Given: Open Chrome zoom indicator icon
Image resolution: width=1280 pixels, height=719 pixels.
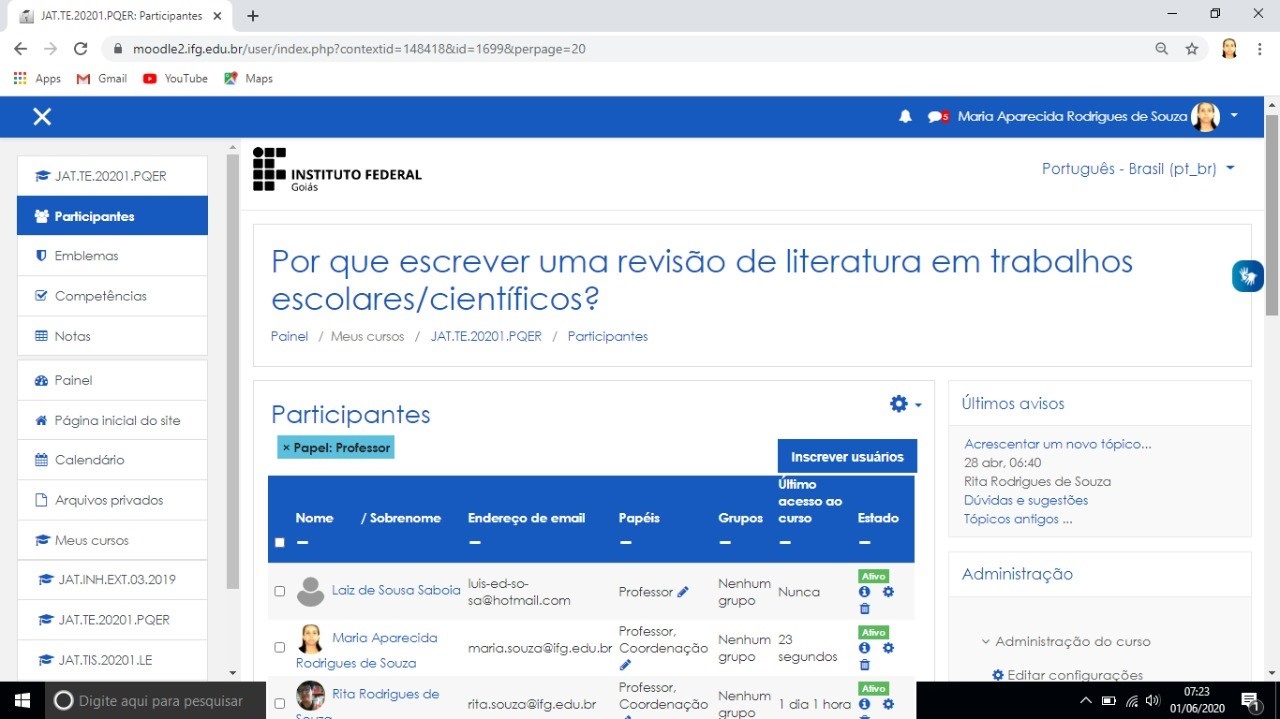Looking at the screenshot, I should point(1161,48).
